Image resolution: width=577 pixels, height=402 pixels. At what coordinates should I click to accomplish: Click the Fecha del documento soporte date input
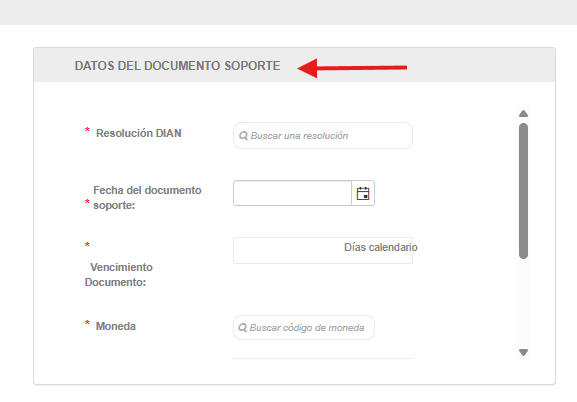(x=293, y=193)
